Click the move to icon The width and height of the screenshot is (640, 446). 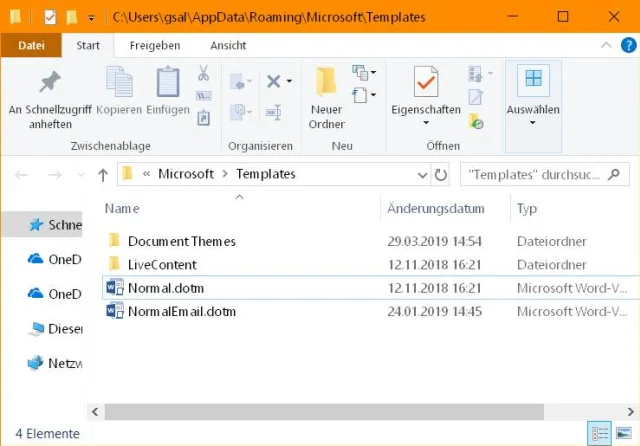238,81
